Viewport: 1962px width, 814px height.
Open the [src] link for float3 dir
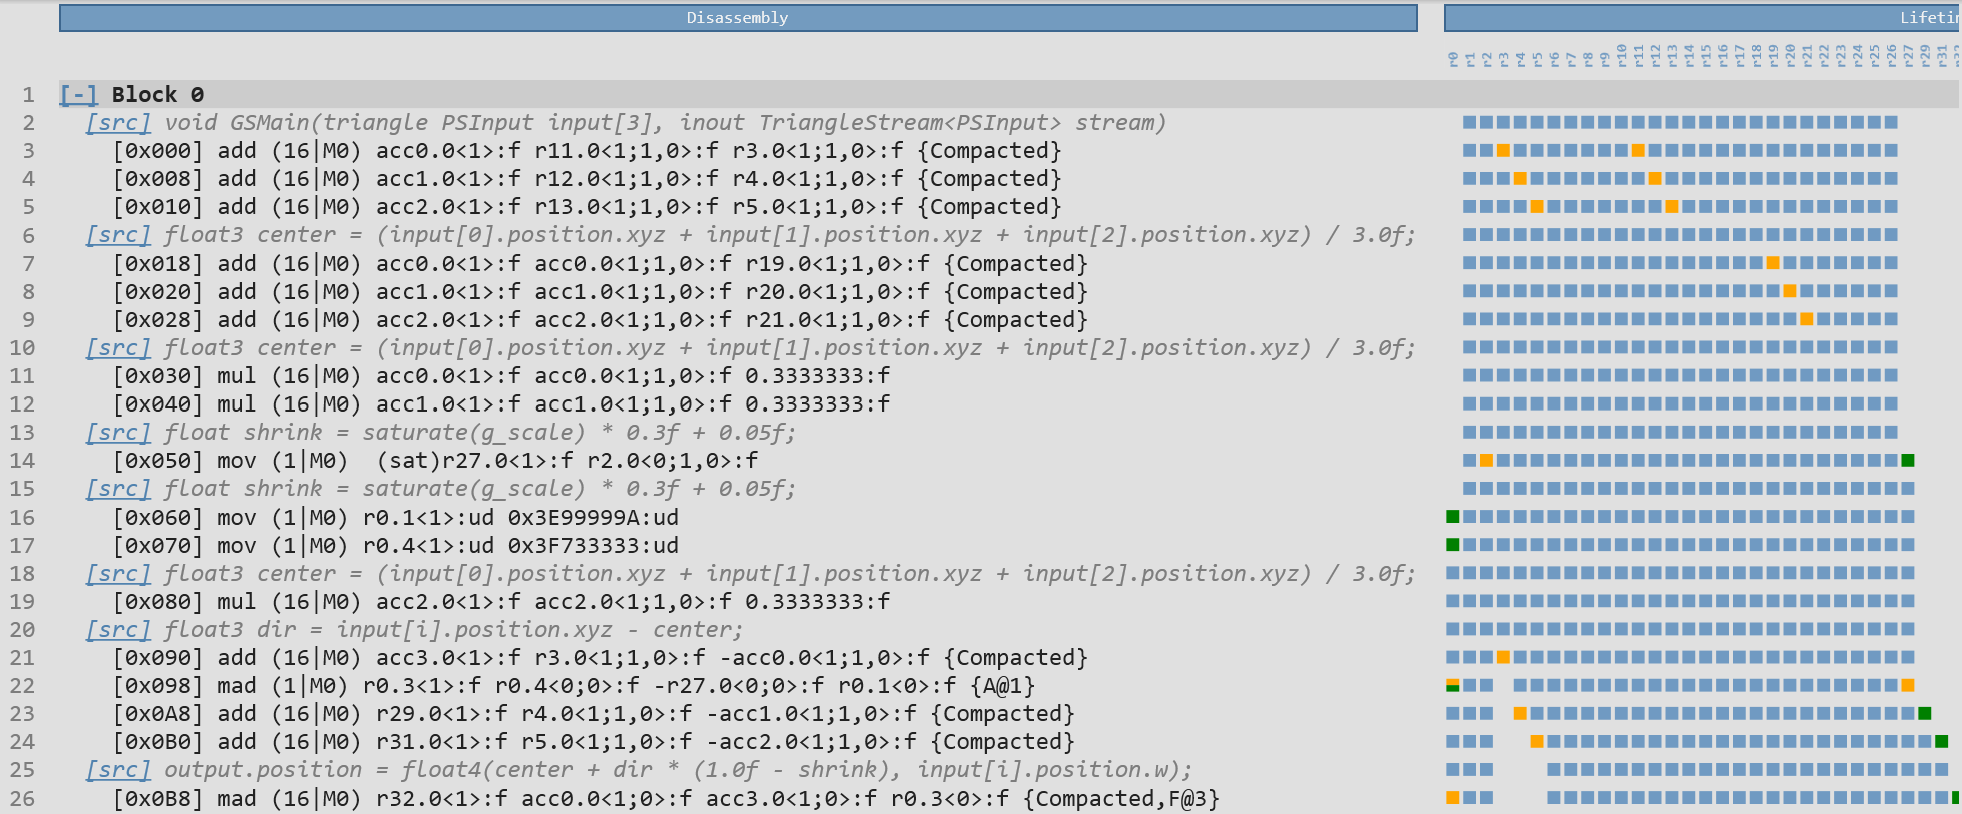pyautogui.click(x=118, y=630)
